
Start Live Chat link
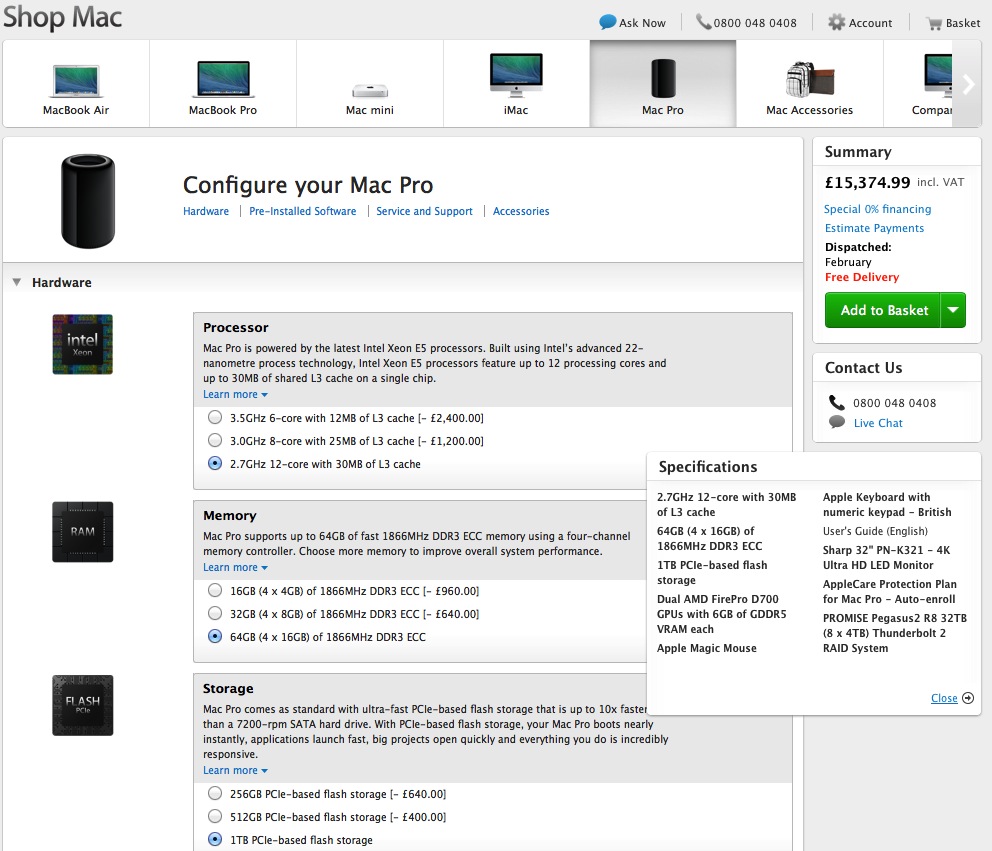point(878,423)
